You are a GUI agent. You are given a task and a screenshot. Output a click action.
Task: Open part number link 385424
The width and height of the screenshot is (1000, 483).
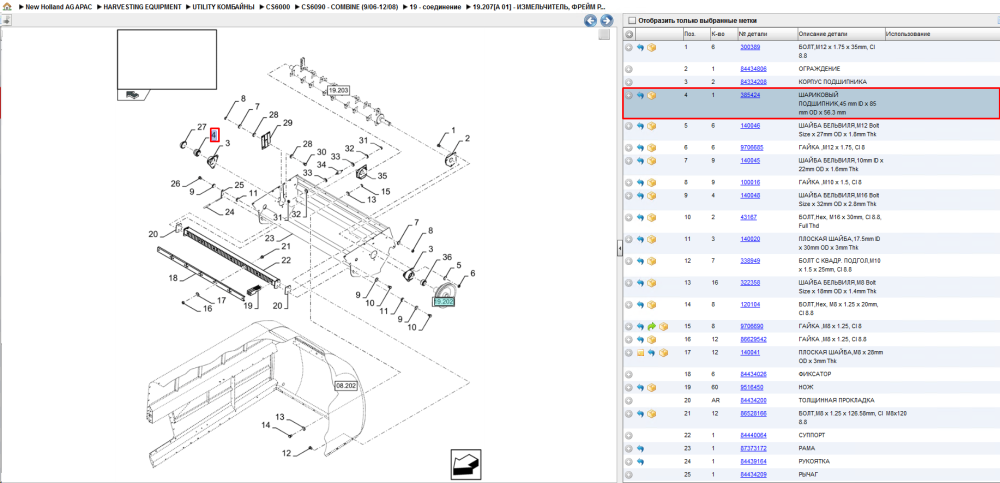(x=750, y=95)
